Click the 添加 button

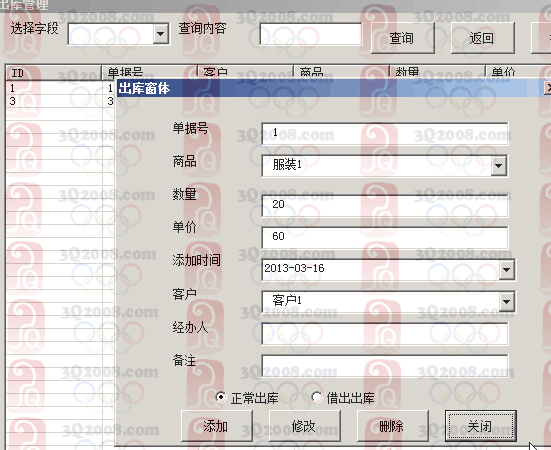[x=216, y=426]
